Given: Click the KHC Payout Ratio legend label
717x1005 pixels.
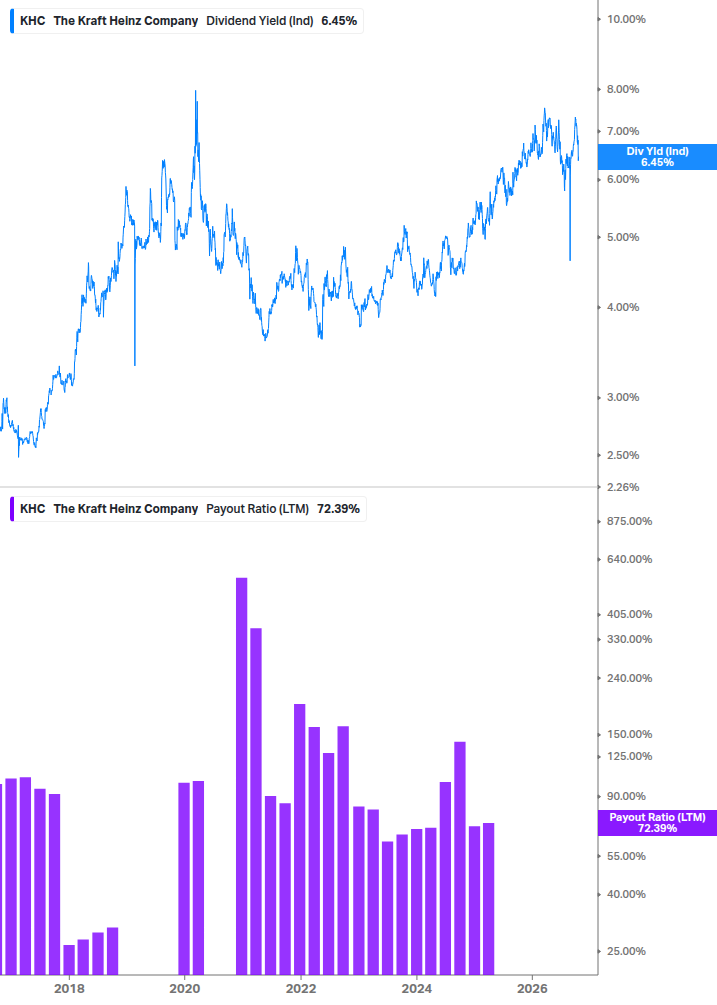Looking at the screenshot, I should 190,509.
